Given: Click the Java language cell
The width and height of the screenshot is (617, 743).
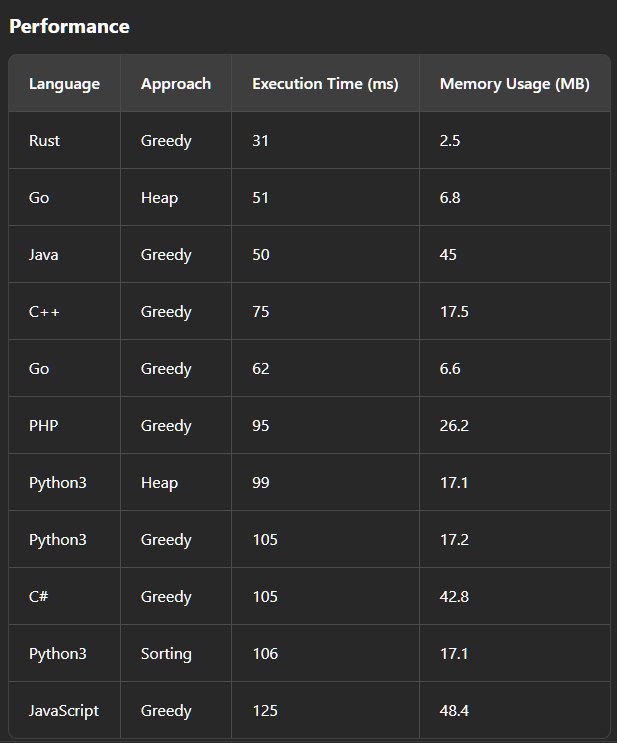Looking at the screenshot, I should coord(44,254).
